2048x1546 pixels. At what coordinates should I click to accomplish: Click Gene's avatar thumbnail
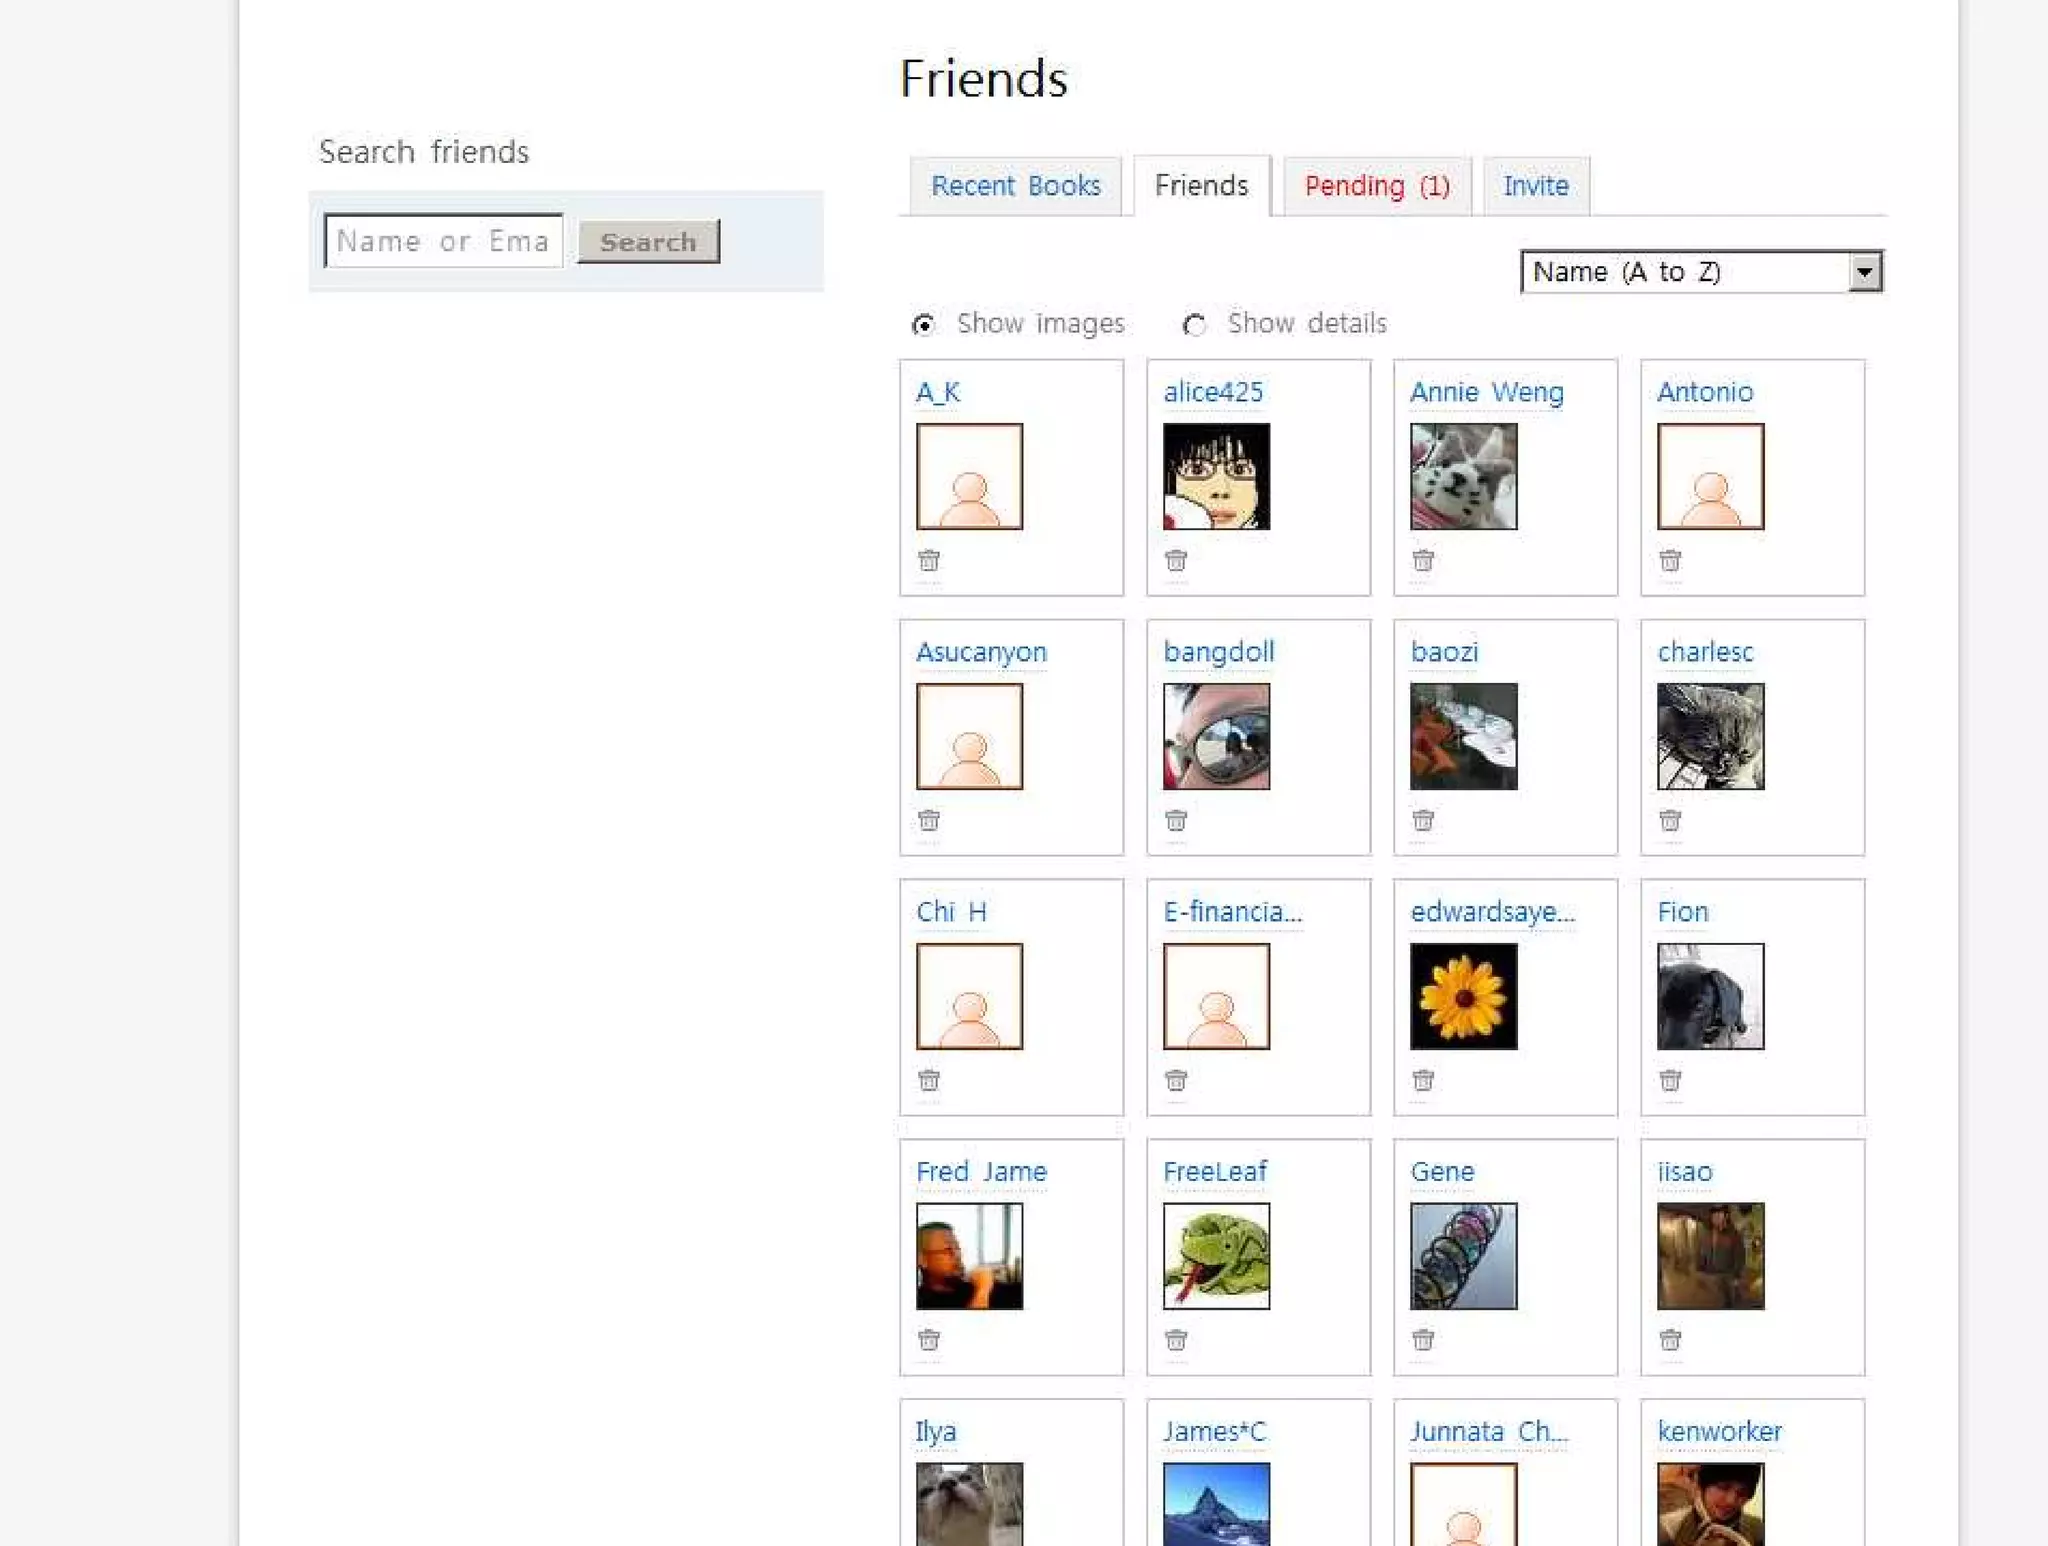[1463, 1256]
